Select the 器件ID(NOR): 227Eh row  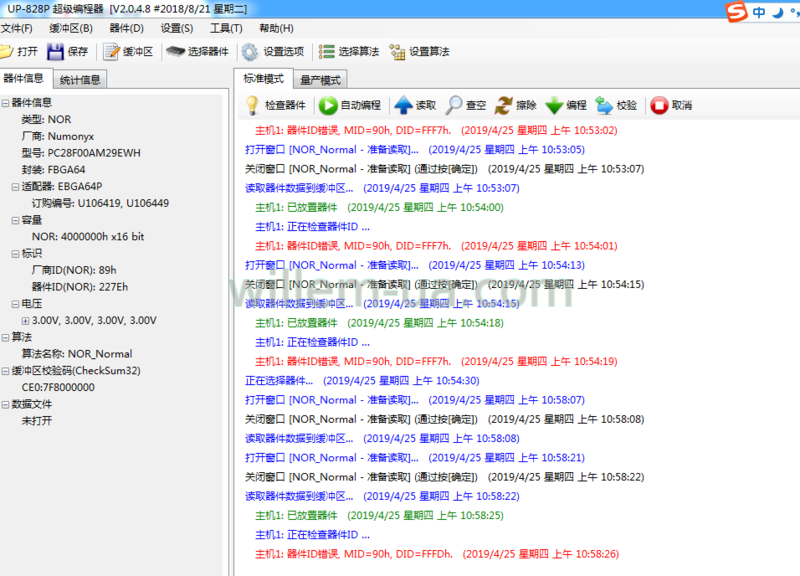point(80,287)
